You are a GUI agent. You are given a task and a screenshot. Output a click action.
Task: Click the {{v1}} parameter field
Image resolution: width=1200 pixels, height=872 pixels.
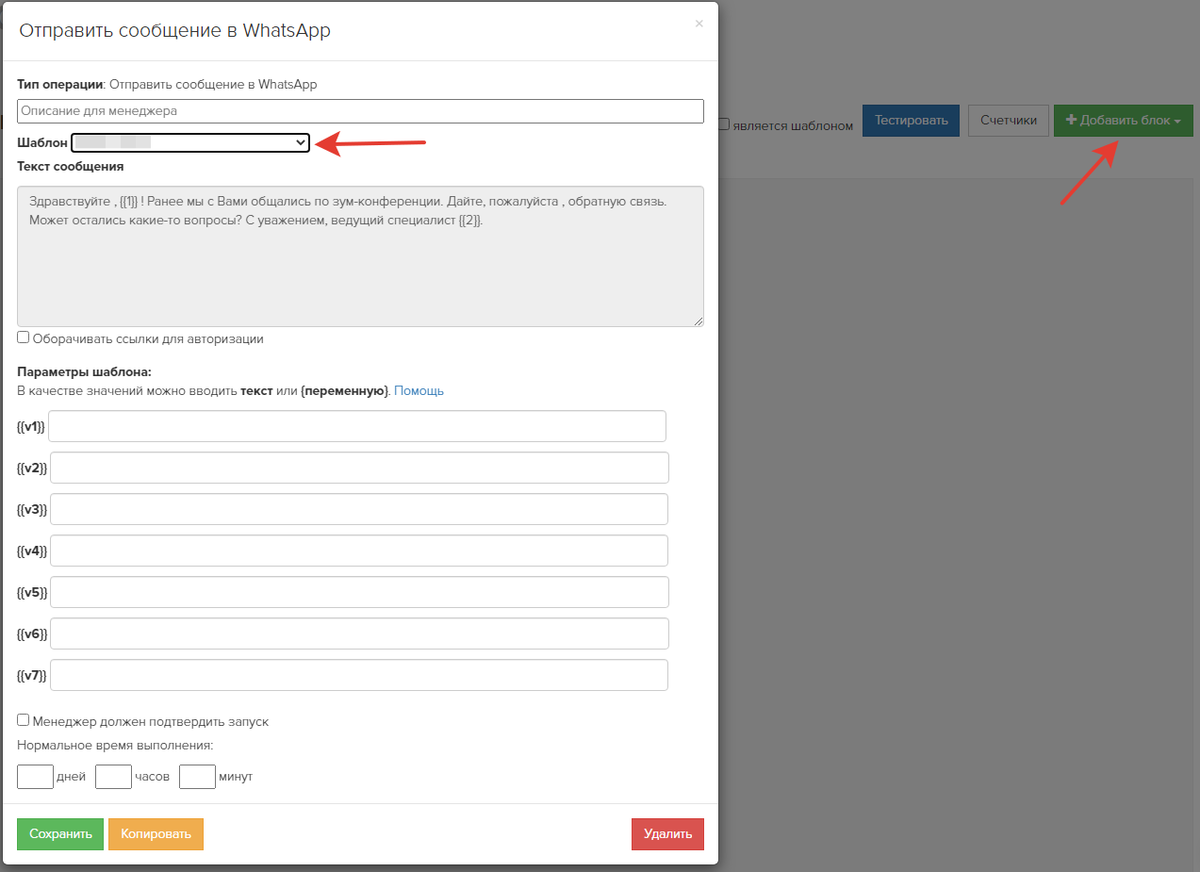tap(357, 426)
